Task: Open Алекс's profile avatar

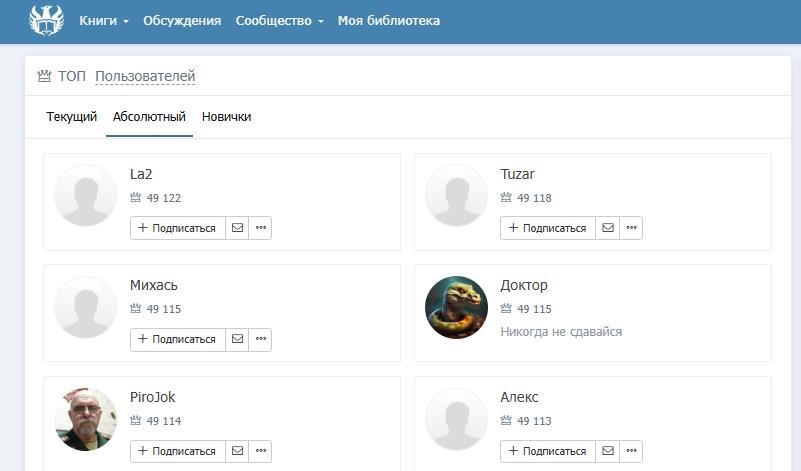Action: pyautogui.click(x=456, y=419)
